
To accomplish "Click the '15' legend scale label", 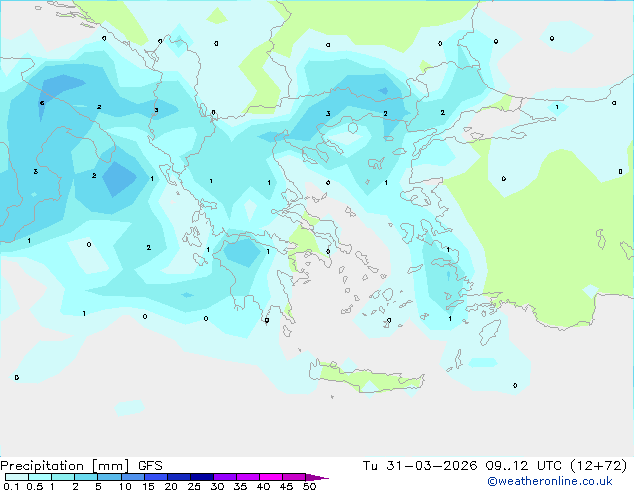I will click(x=148, y=486).
